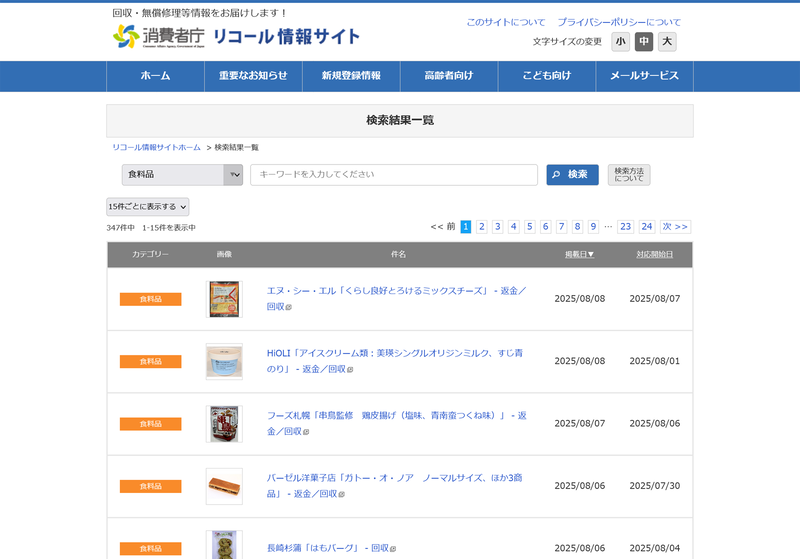Open このサイトについて link

click(506, 22)
